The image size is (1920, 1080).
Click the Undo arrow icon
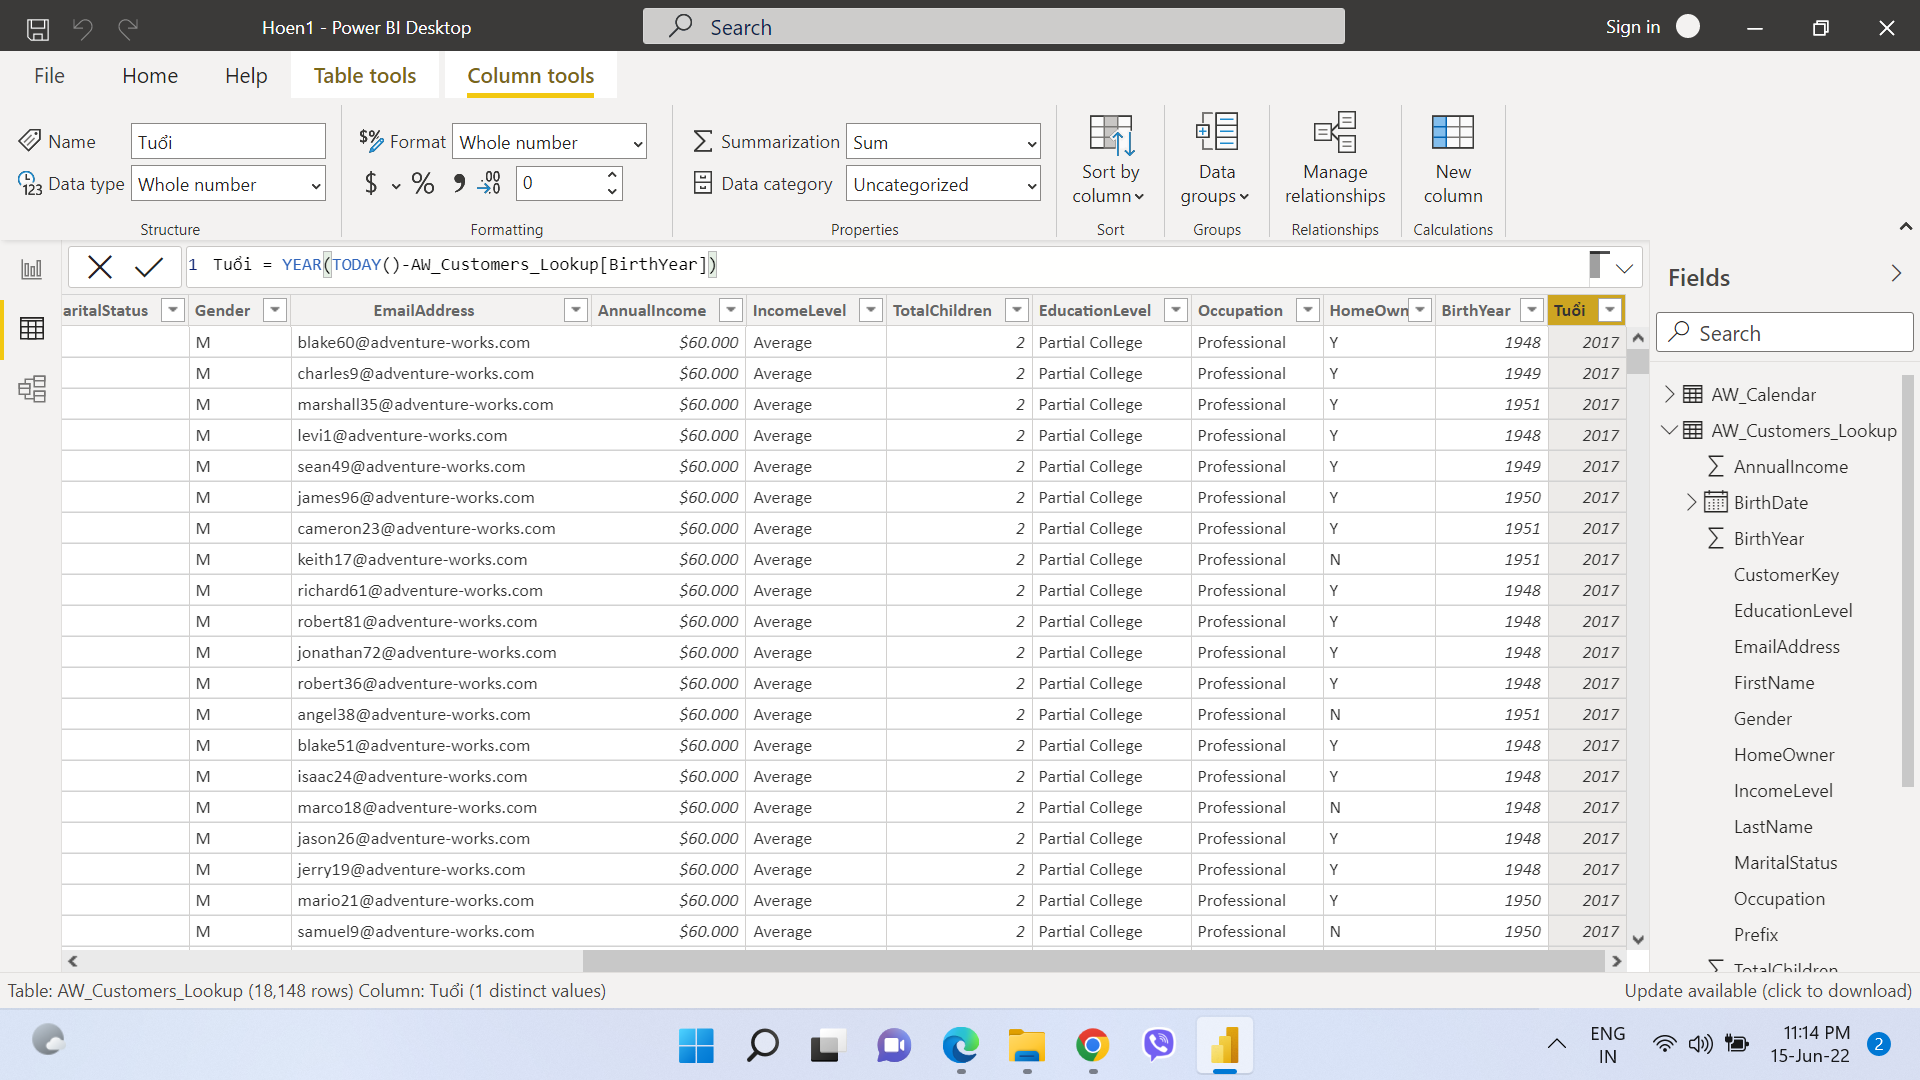click(x=83, y=28)
